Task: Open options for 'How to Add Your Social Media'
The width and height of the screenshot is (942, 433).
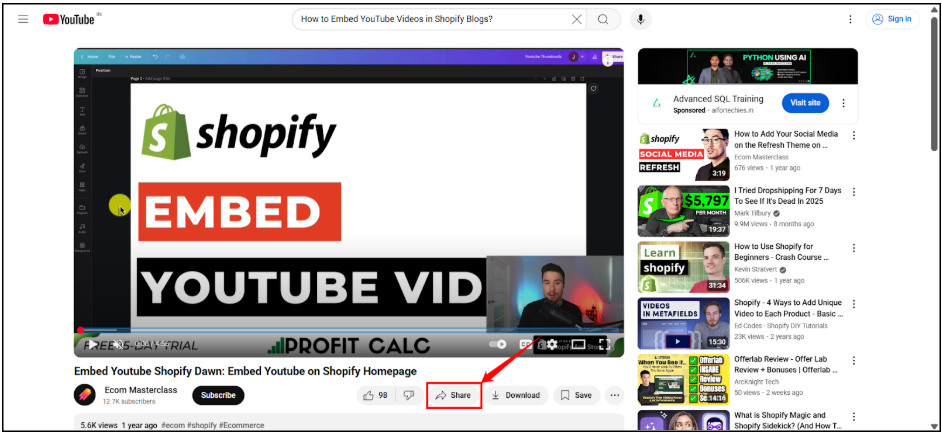Action: tap(854, 135)
